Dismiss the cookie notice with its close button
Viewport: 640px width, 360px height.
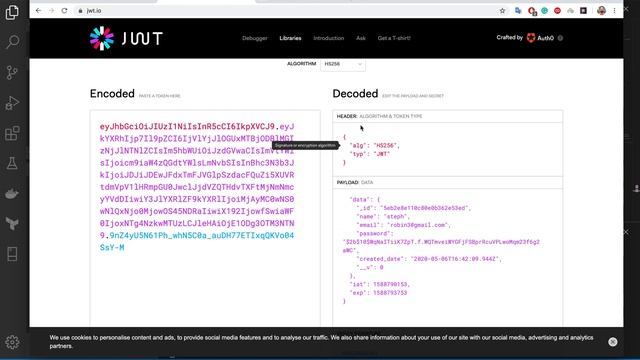pos(613,342)
